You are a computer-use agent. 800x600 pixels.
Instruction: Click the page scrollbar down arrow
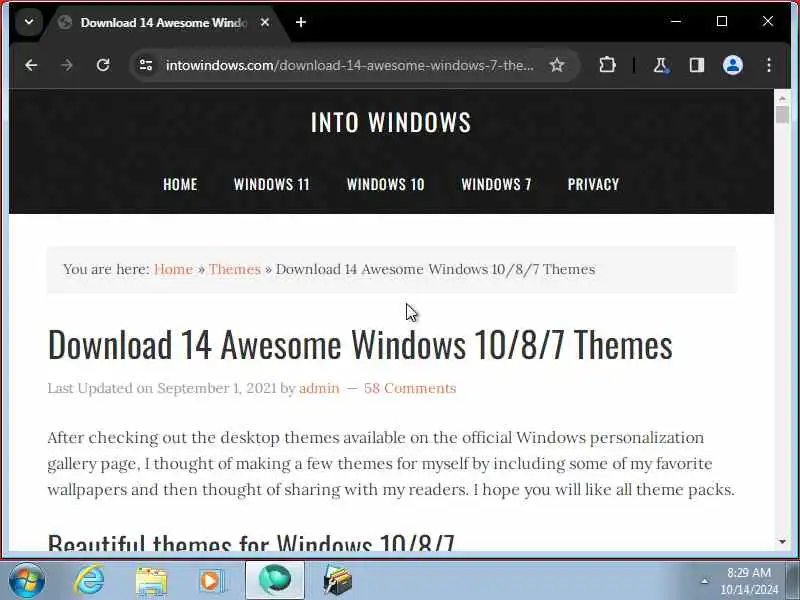pyautogui.click(x=782, y=541)
